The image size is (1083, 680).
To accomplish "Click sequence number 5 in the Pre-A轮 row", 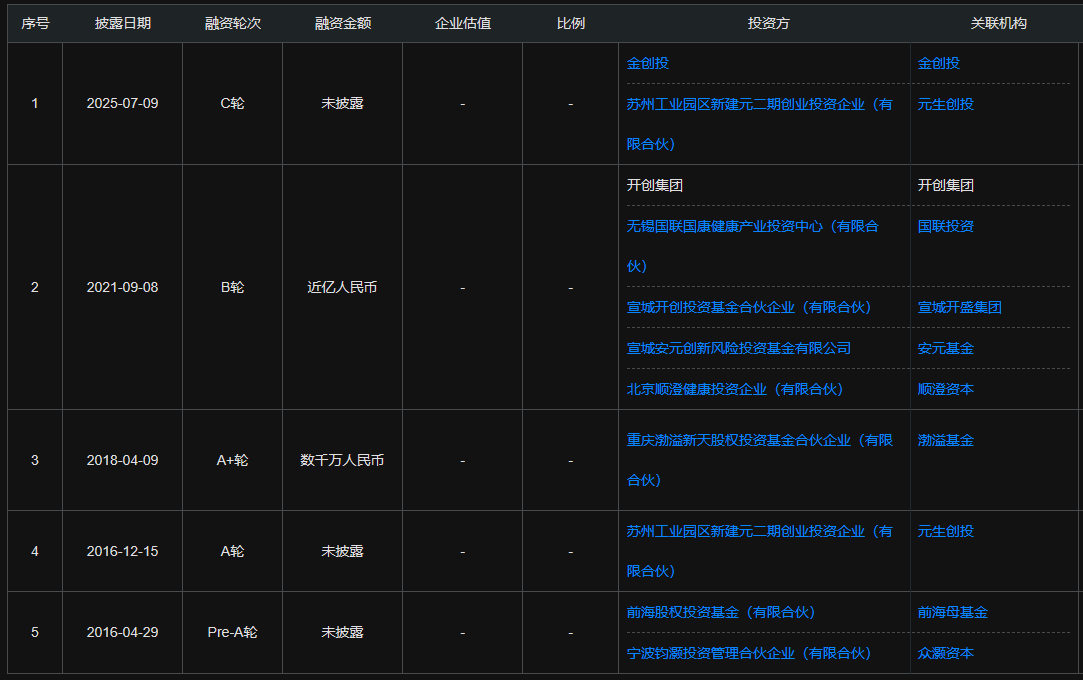I will click(35, 632).
